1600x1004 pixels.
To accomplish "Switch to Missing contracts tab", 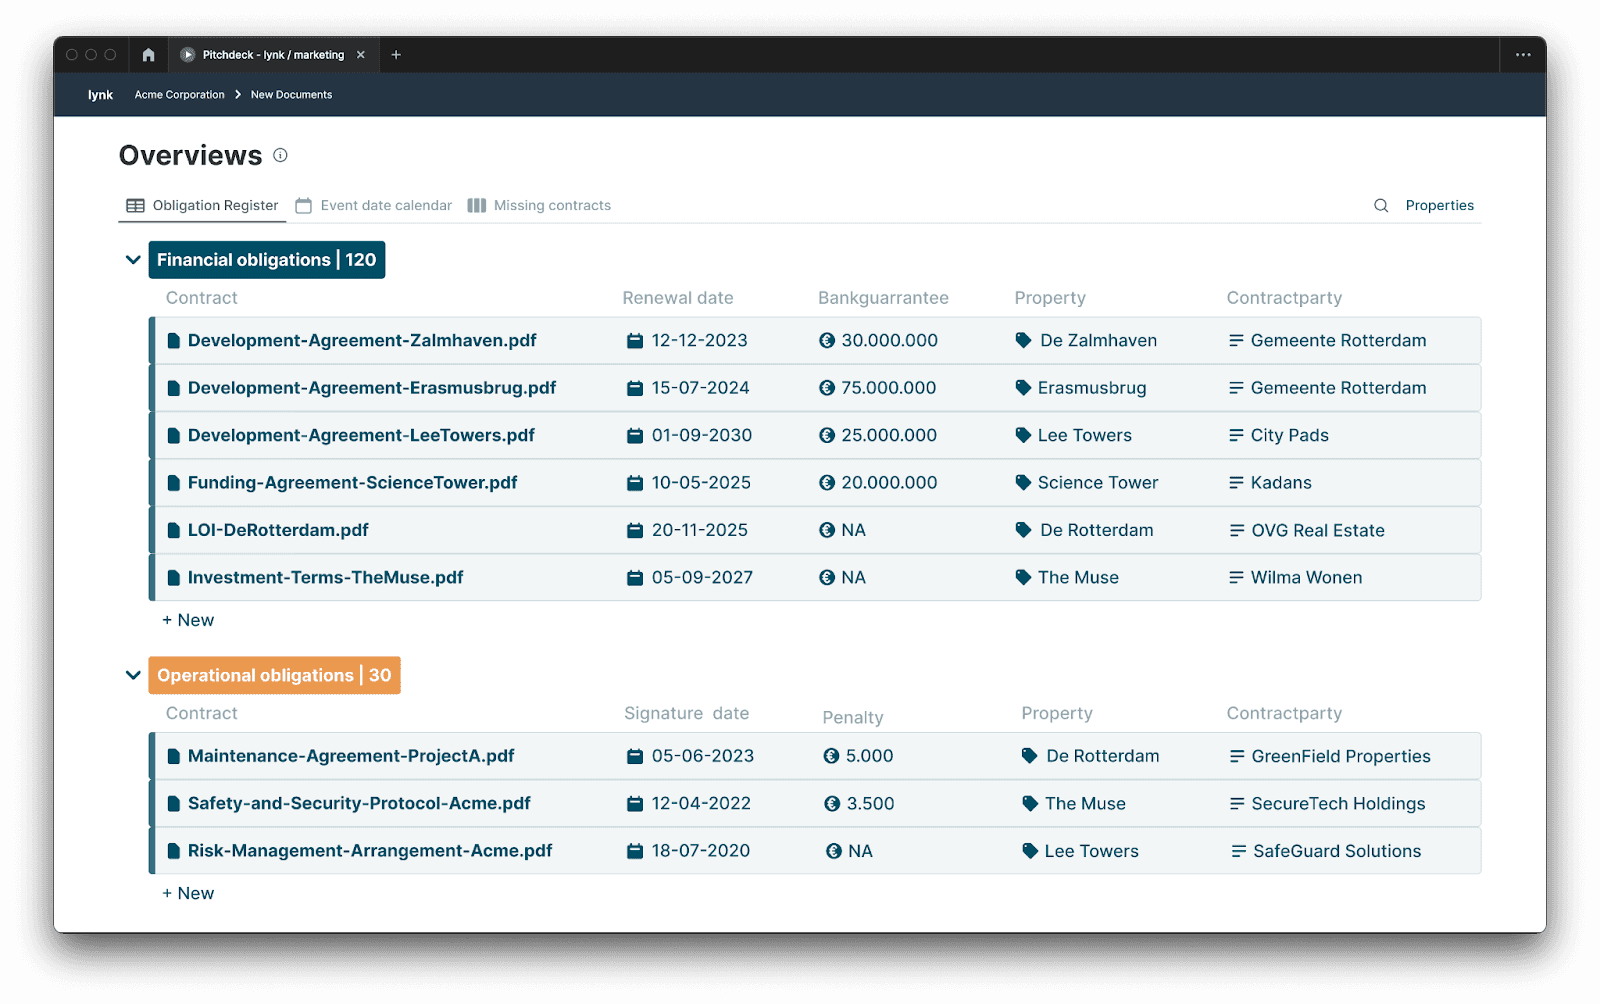I will (539, 205).
